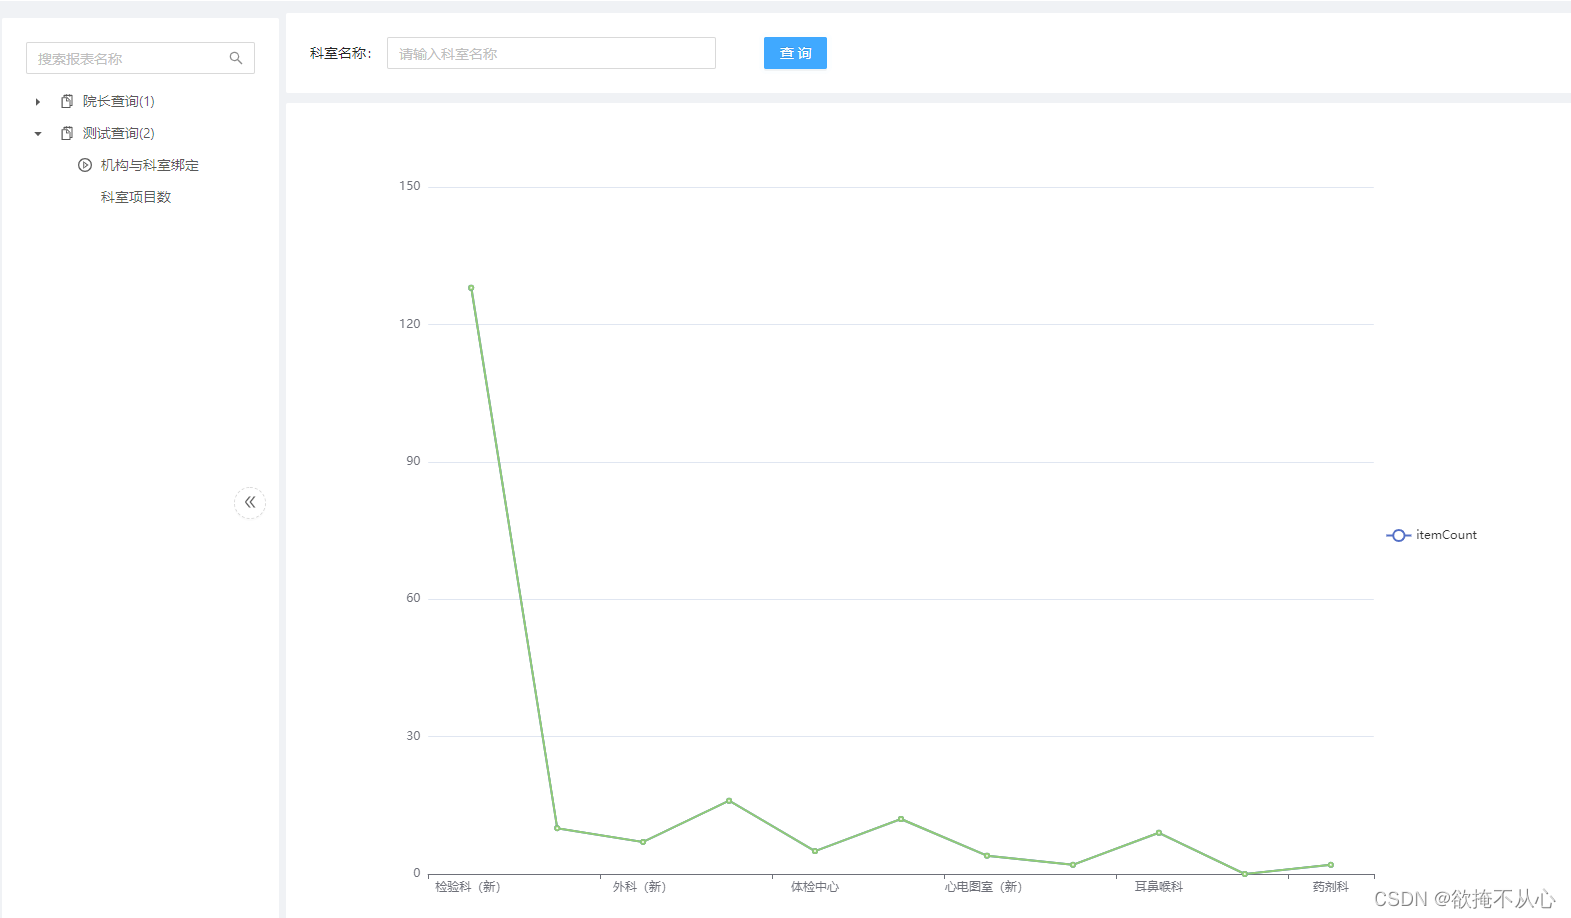This screenshot has height=918, width=1571.
Task: Click the 检验科(新) axis label
Action: pyautogui.click(x=468, y=887)
